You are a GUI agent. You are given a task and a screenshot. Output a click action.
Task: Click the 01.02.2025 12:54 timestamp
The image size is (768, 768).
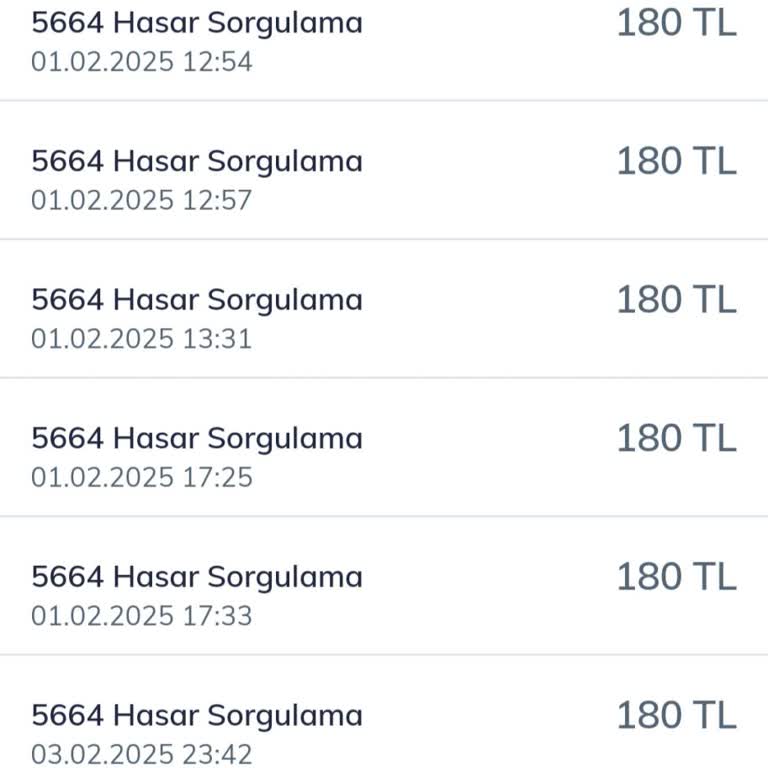141,62
